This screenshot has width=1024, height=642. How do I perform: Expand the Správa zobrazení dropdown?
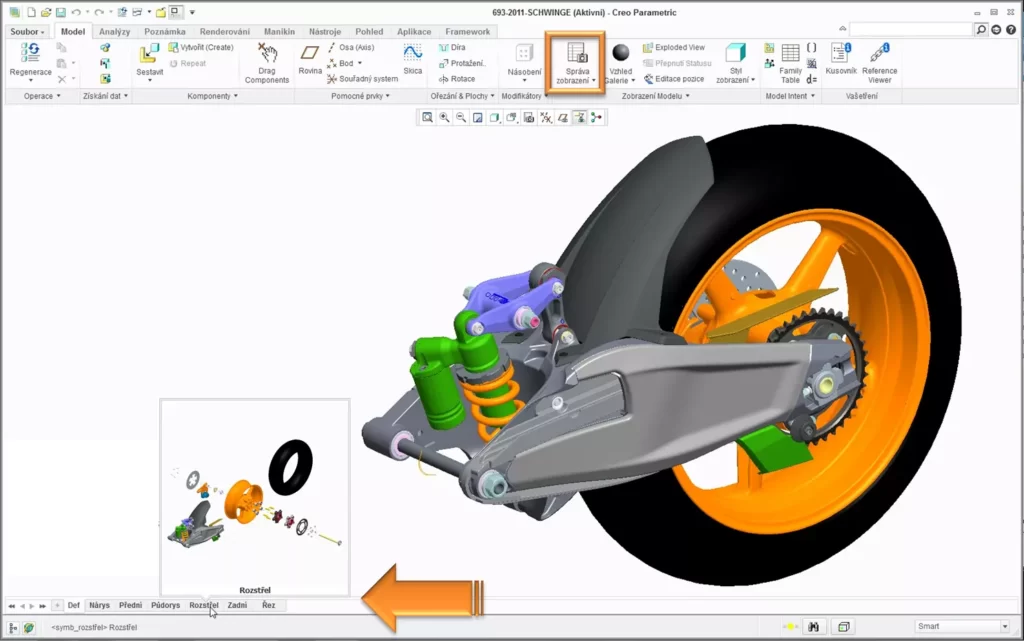[573, 63]
